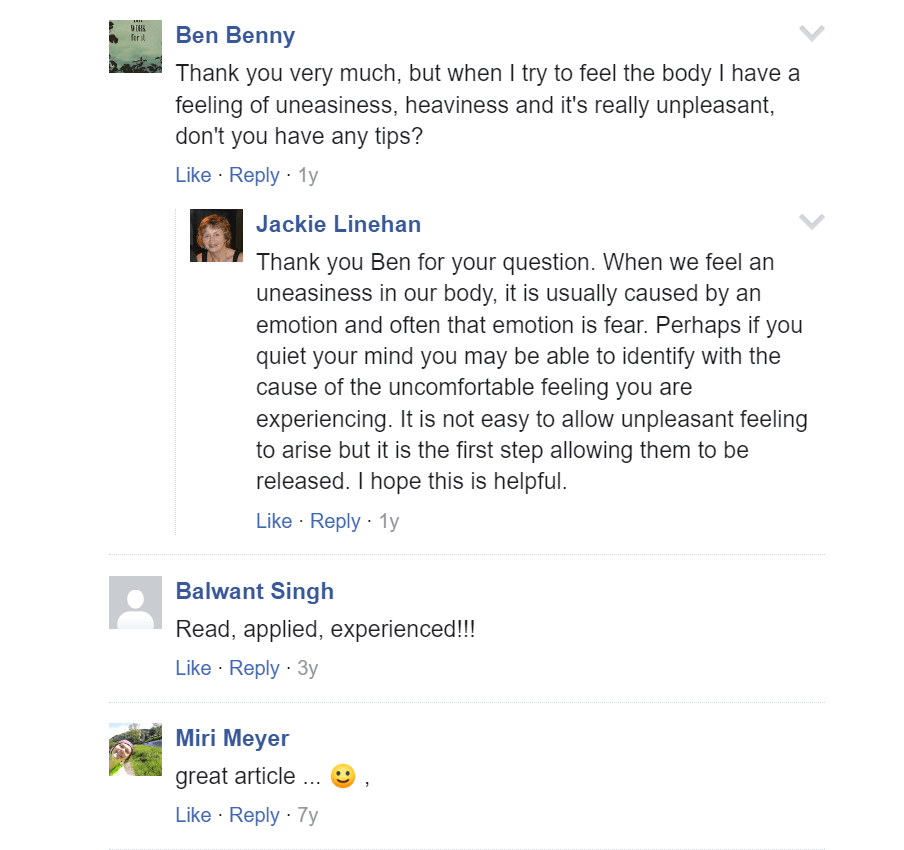Click the 7y timestamp on Miri Meyer's comment
Image resolution: width=904 pixels, height=850 pixels.
point(307,815)
